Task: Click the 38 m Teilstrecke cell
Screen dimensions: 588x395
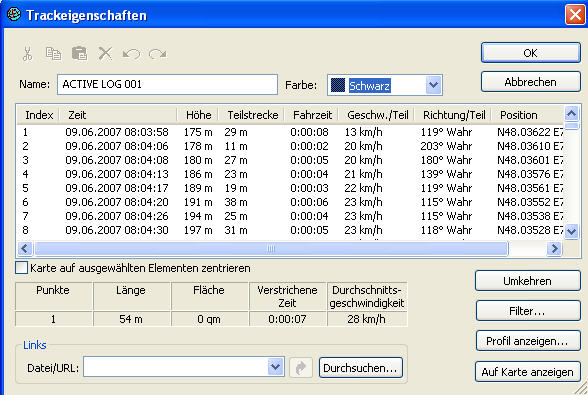Action: pyautogui.click(x=236, y=202)
